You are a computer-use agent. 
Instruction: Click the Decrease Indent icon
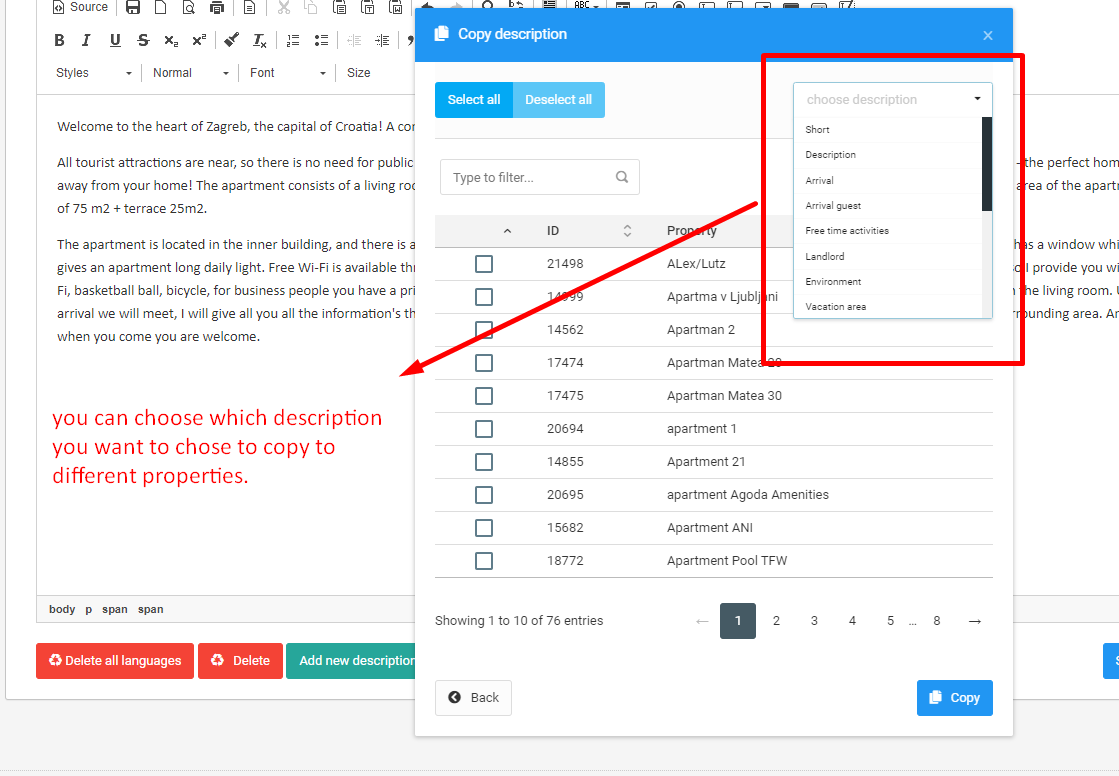(x=354, y=40)
